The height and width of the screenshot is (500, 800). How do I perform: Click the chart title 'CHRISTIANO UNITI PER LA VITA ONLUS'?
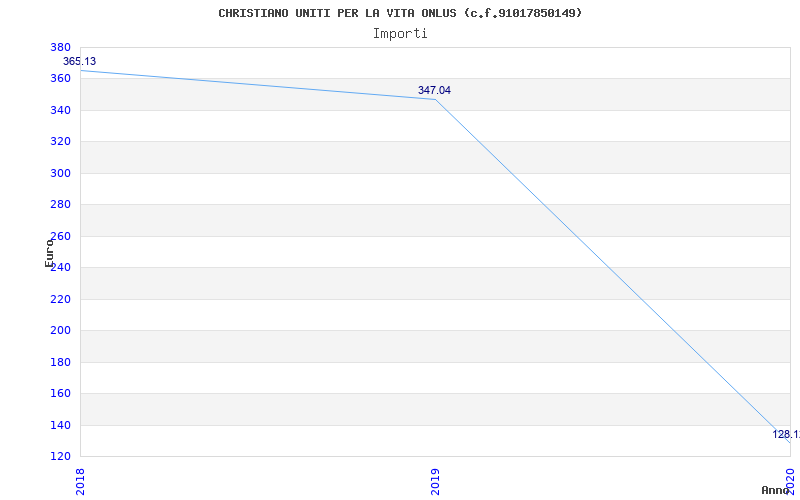(x=400, y=13)
